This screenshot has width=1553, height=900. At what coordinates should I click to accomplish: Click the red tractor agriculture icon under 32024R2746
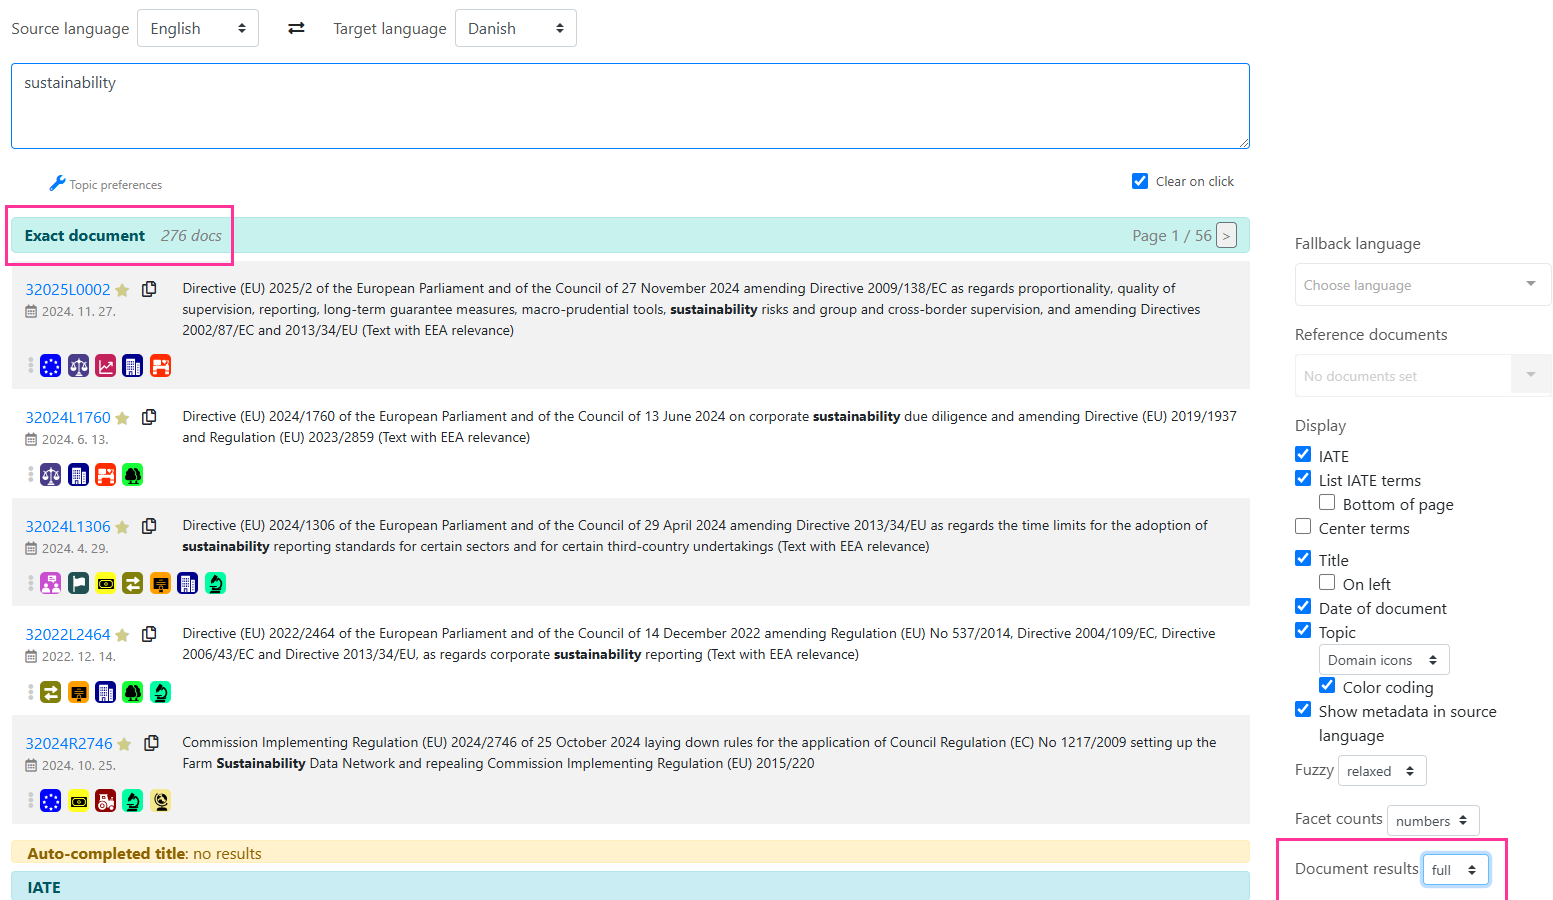point(105,801)
